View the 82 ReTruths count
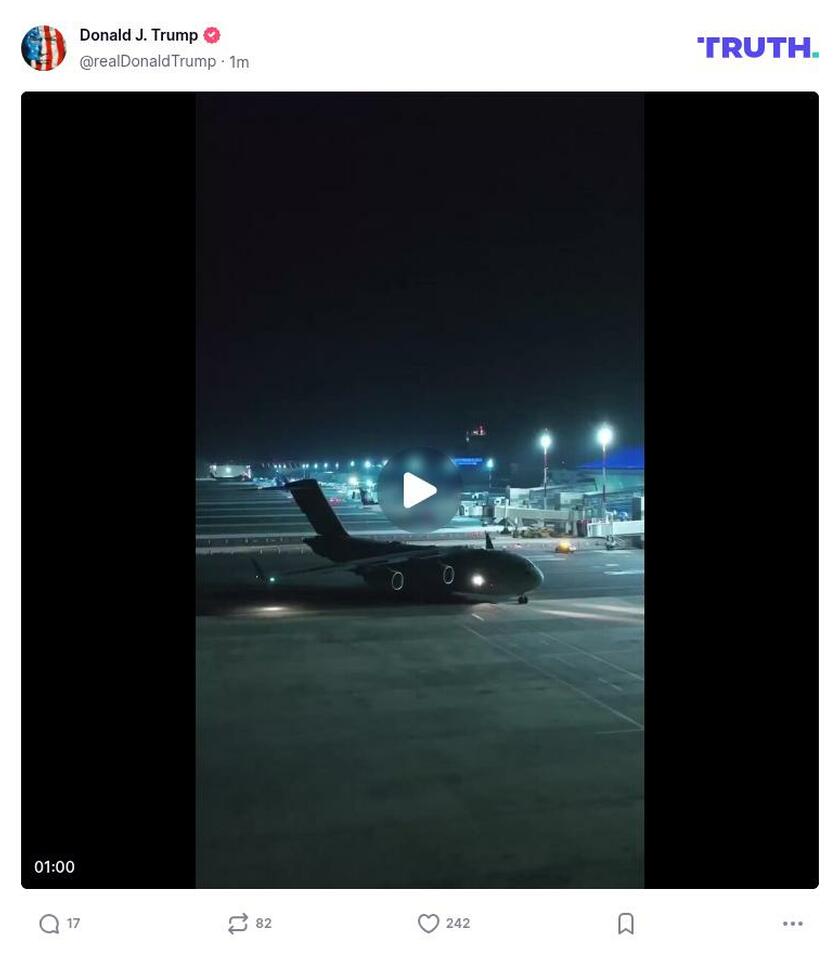 [x=263, y=924]
